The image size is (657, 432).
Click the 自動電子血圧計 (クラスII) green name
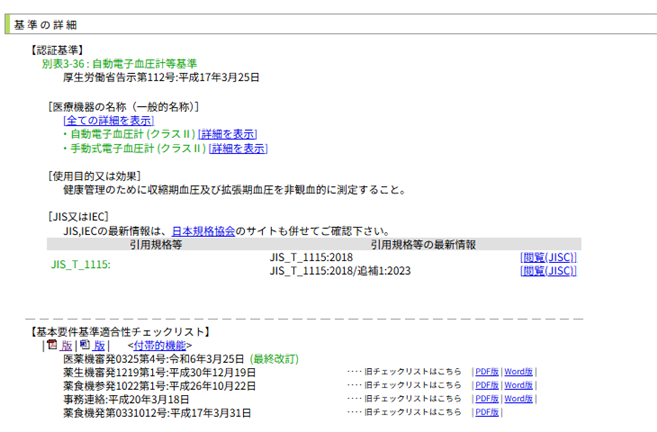click(133, 135)
